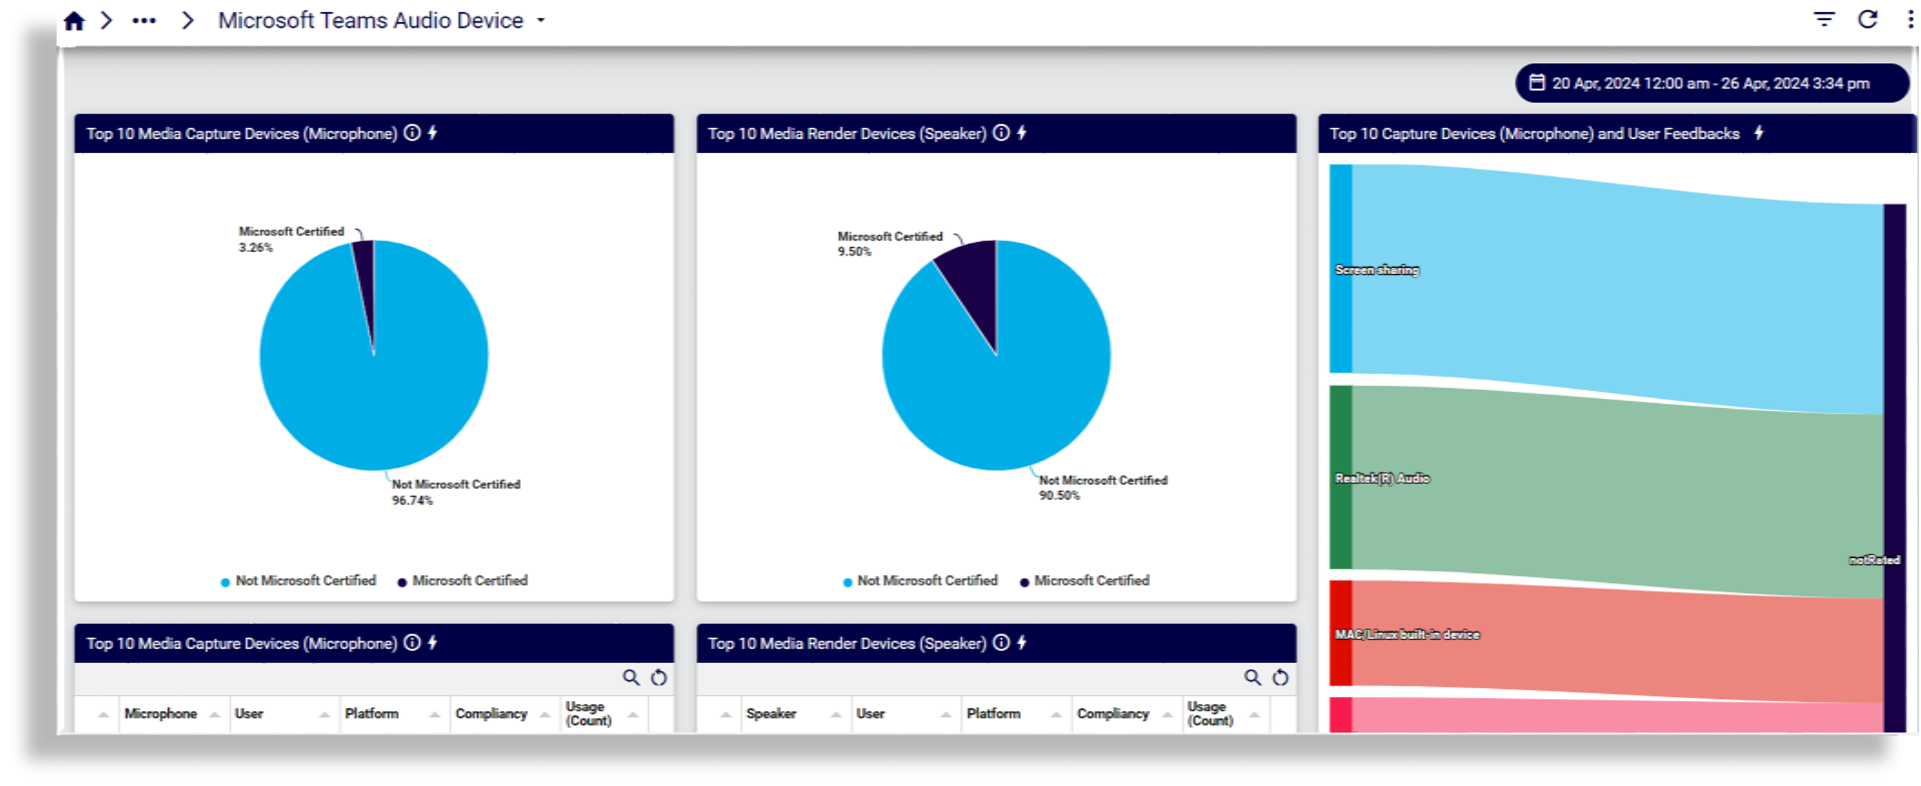Search in the Microphone table
This screenshot has height=786, width=1921.
pyautogui.click(x=631, y=678)
